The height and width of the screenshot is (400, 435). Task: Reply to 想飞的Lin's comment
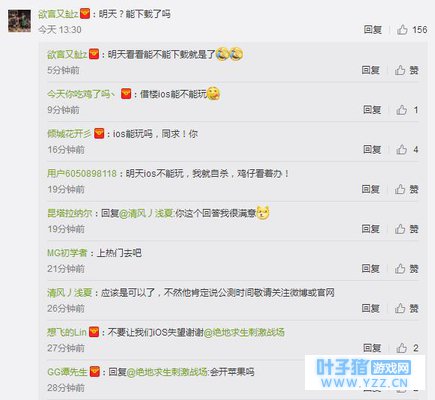tap(372, 348)
